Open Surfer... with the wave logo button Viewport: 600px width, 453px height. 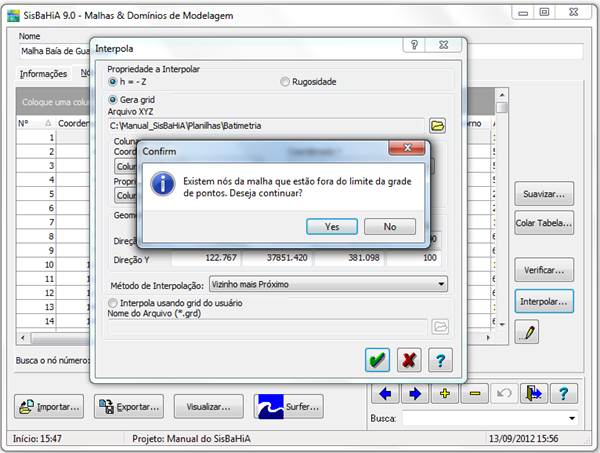289,407
